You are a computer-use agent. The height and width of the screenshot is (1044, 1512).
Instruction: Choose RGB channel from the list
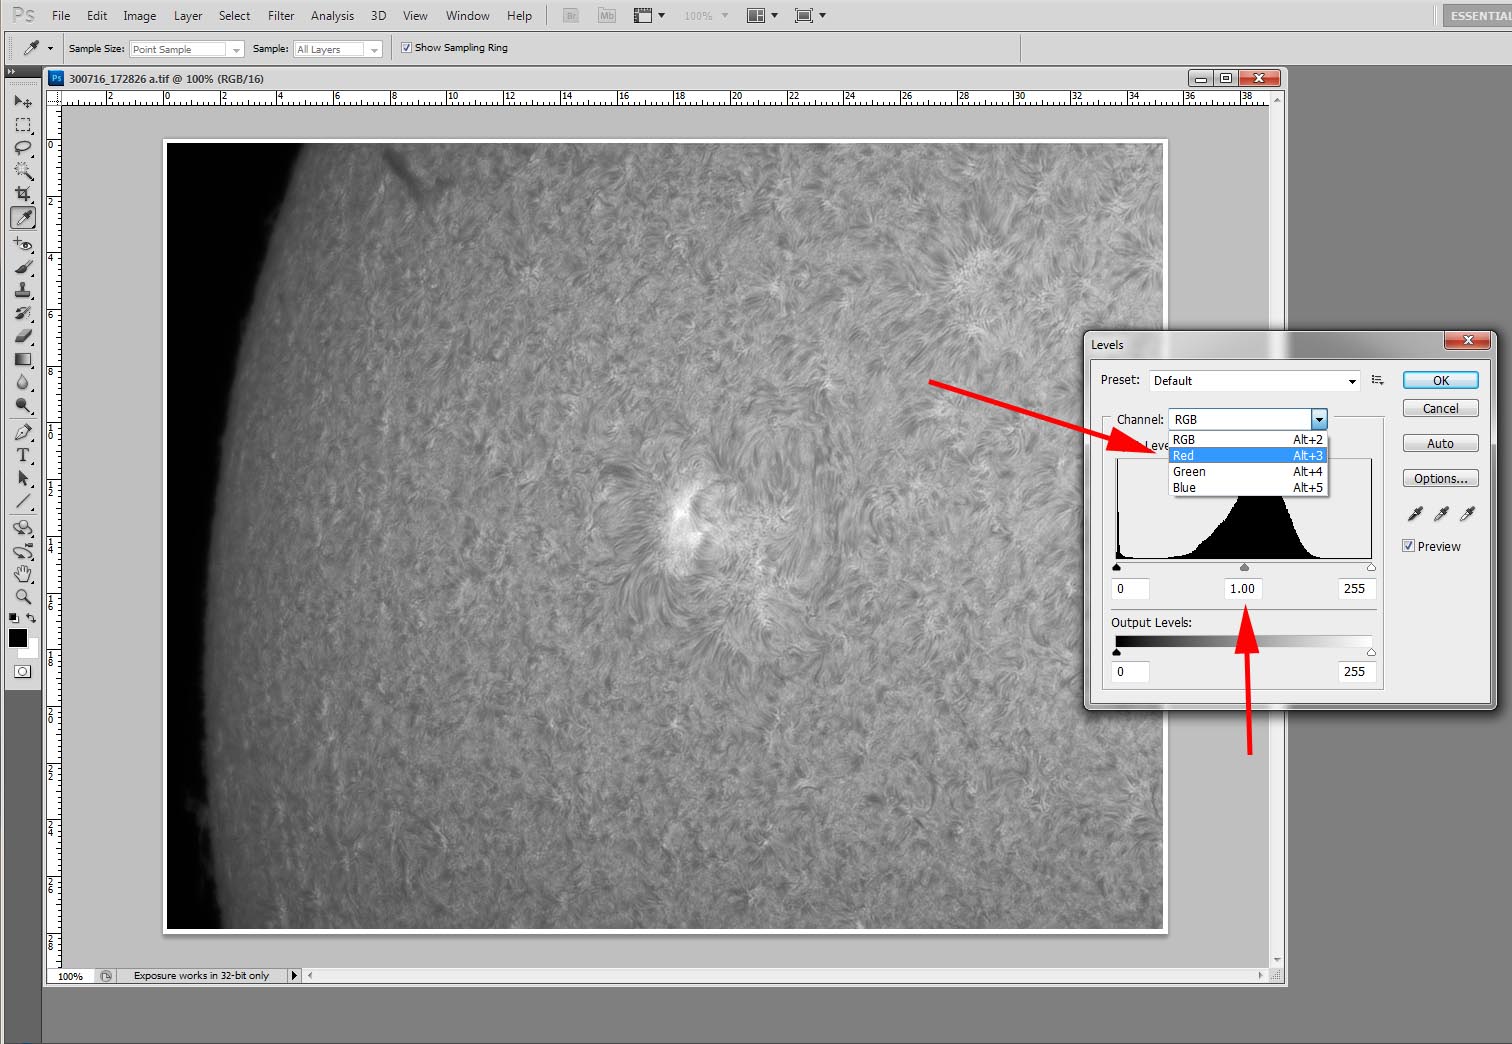pyautogui.click(x=1248, y=439)
